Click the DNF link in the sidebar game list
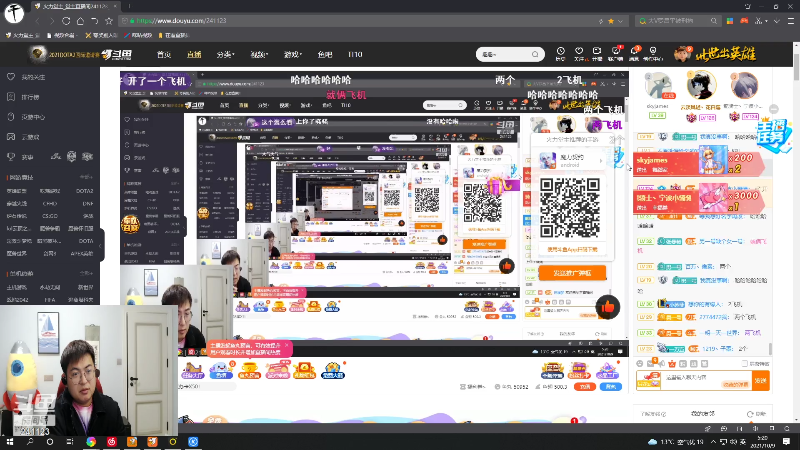This screenshot has height=450, width=800. (x=87, y=203)
